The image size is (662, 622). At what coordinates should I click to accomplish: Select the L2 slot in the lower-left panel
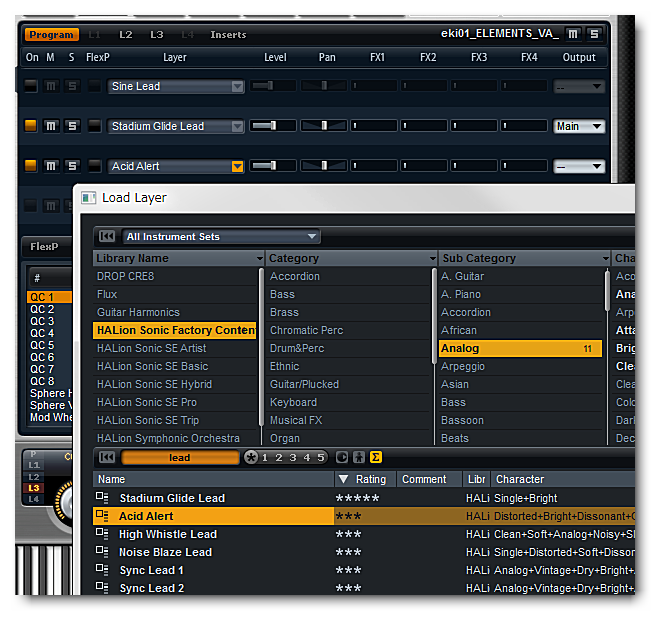click(x=33, y=477)
